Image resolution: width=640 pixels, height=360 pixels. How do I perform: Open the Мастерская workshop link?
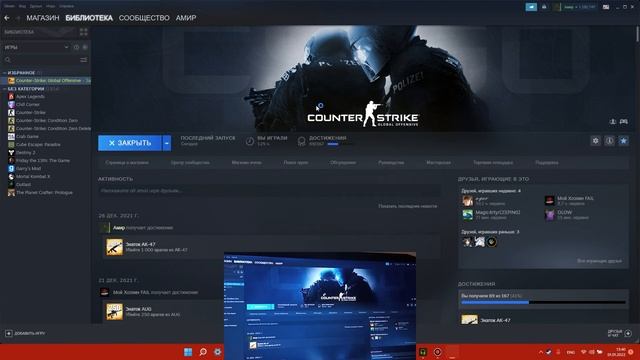point(438,162)
